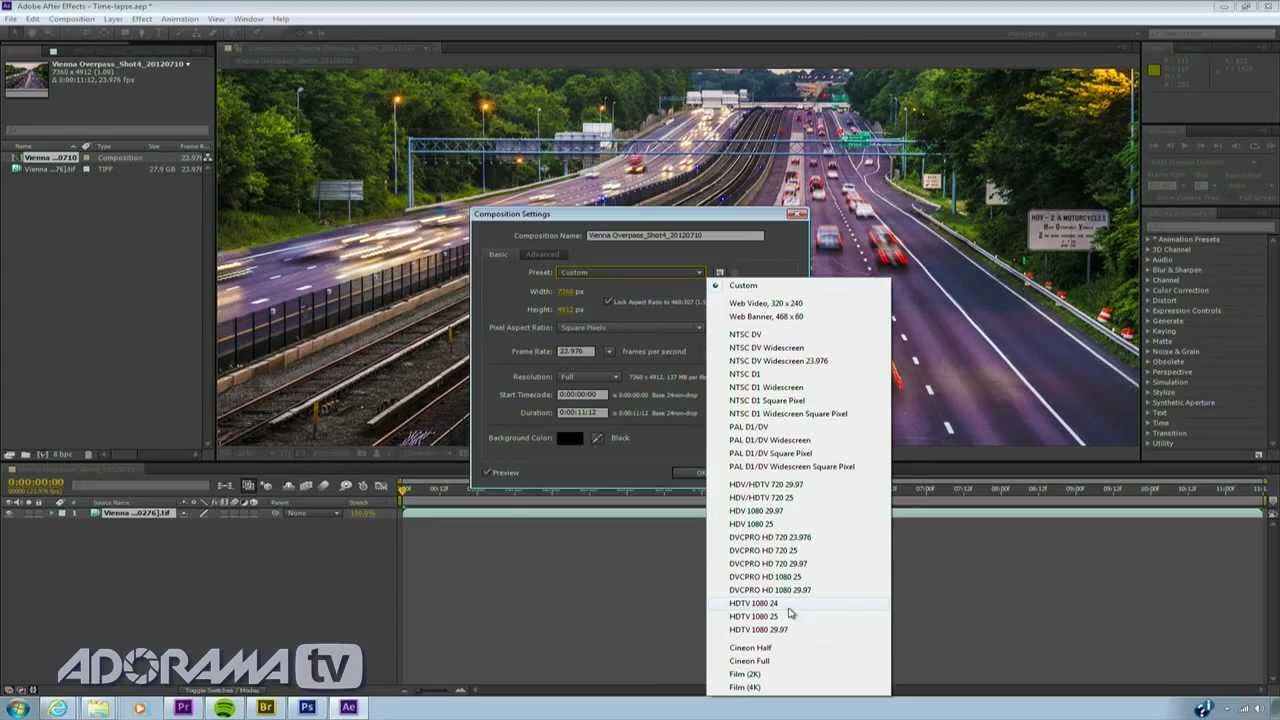Viewport: 1280px width, 720px height.
Task: Toggle the Lock Aspect Ratio checkbox
Action: coord(608,301)
